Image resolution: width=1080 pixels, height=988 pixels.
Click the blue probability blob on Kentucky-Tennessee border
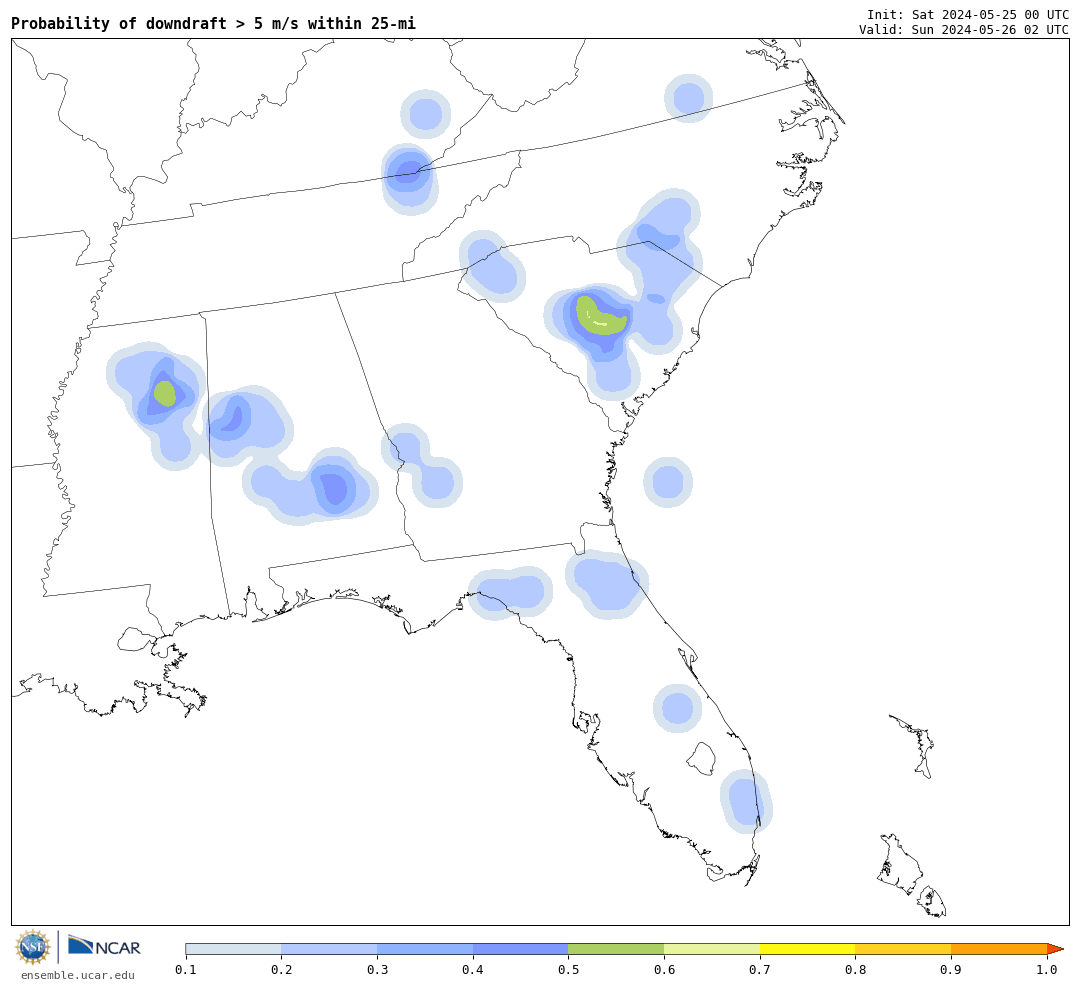tap(410, 179)
